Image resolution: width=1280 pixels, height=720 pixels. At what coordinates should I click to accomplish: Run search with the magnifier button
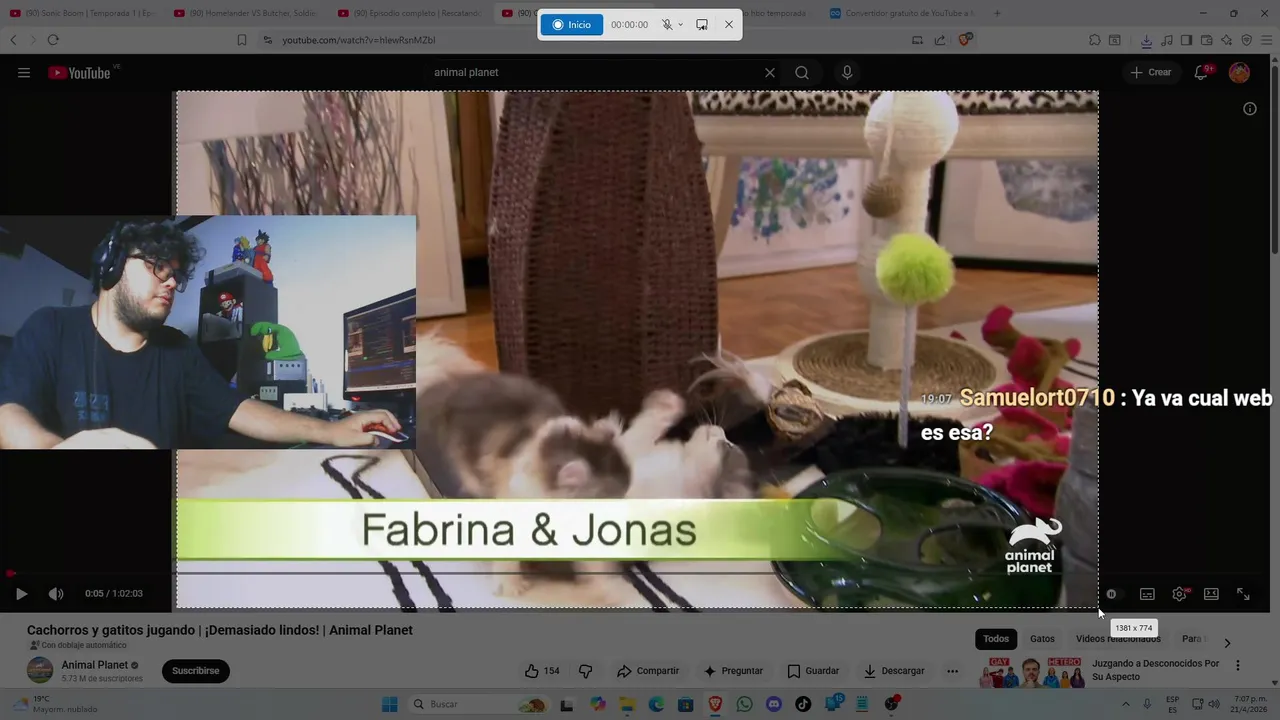point(802,73)
